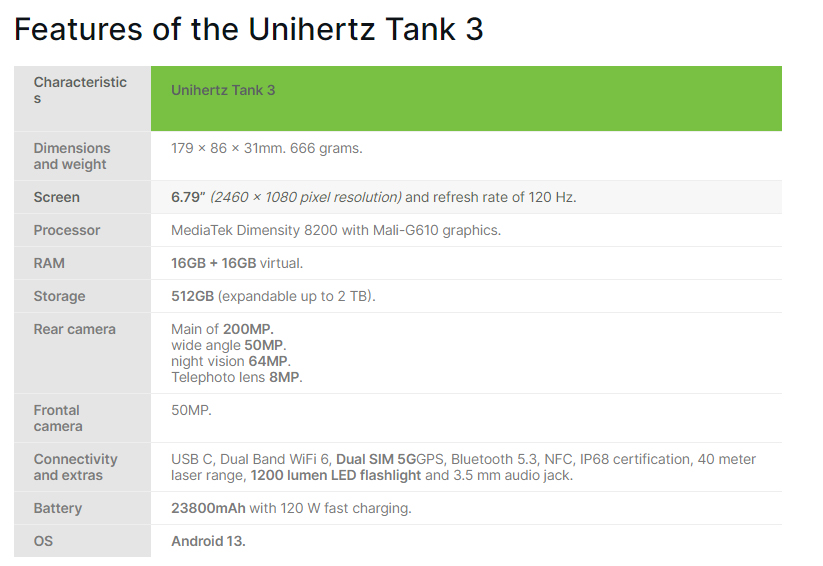Select the Frontal camera row label
This screenshot has height=566, width=823.
point(58,418)
